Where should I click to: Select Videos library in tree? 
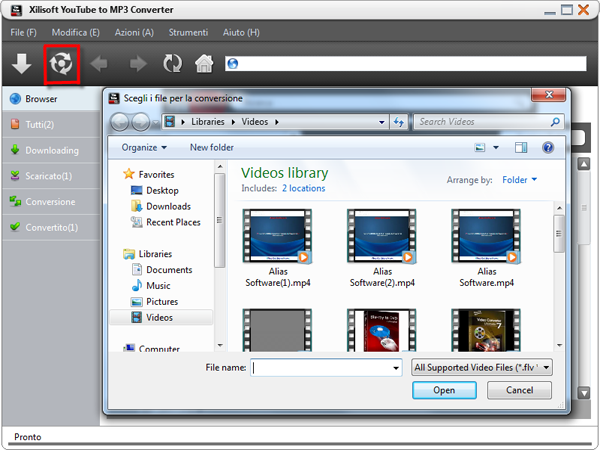[159, 318]
